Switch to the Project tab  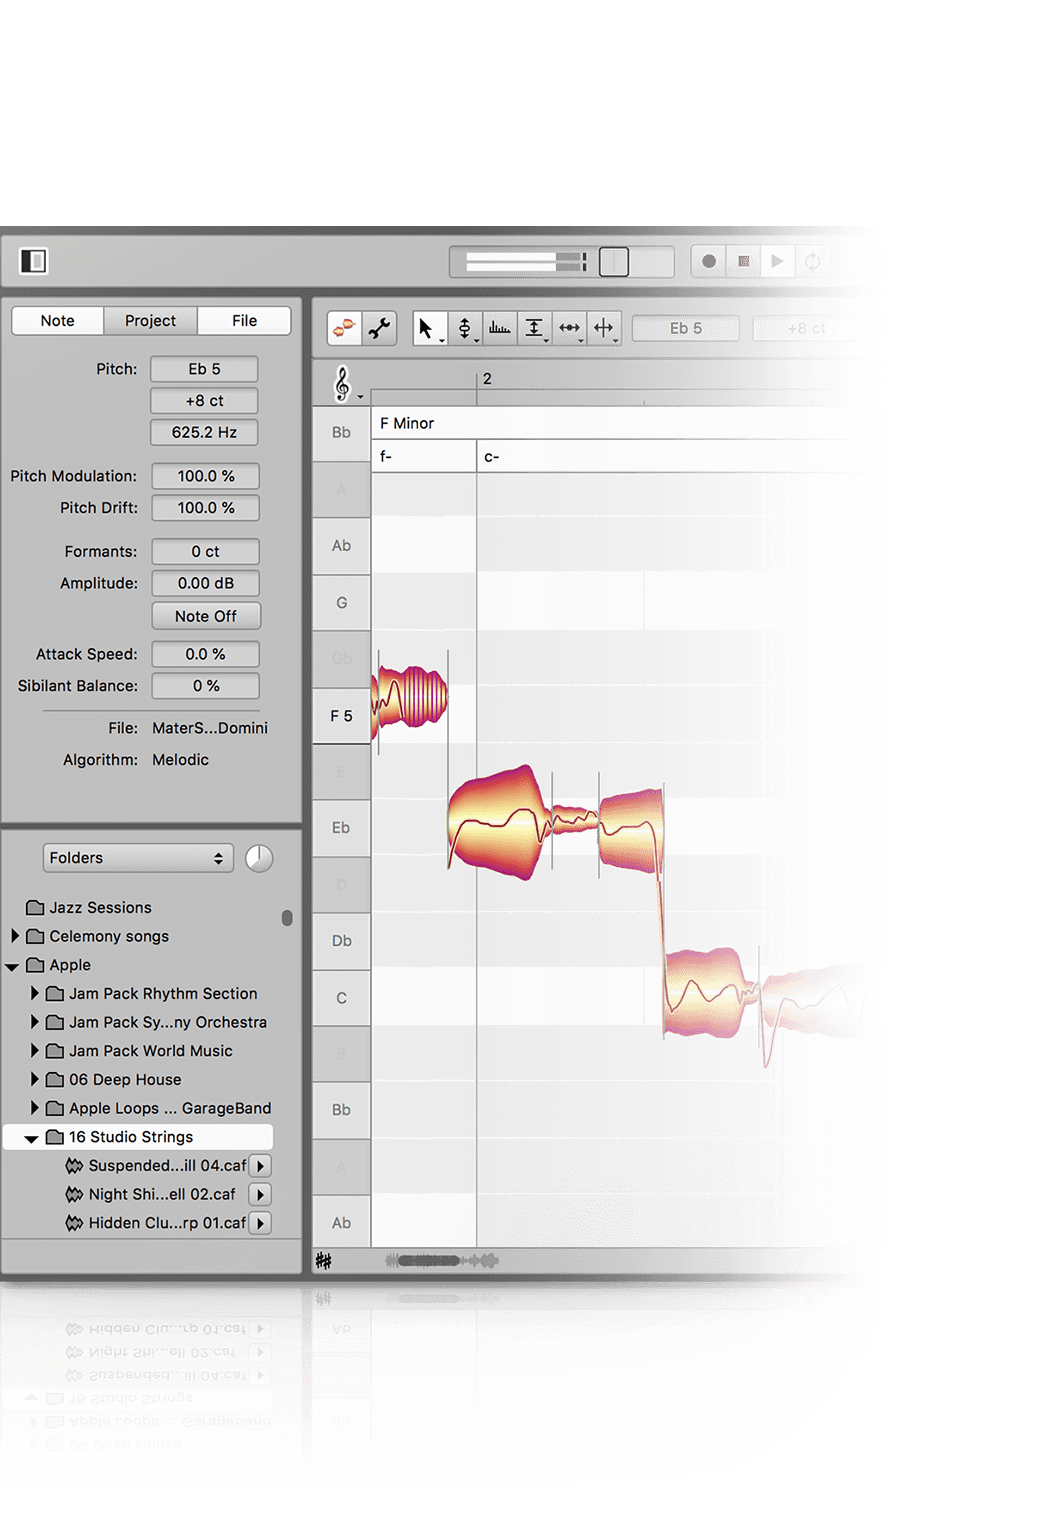150,320
